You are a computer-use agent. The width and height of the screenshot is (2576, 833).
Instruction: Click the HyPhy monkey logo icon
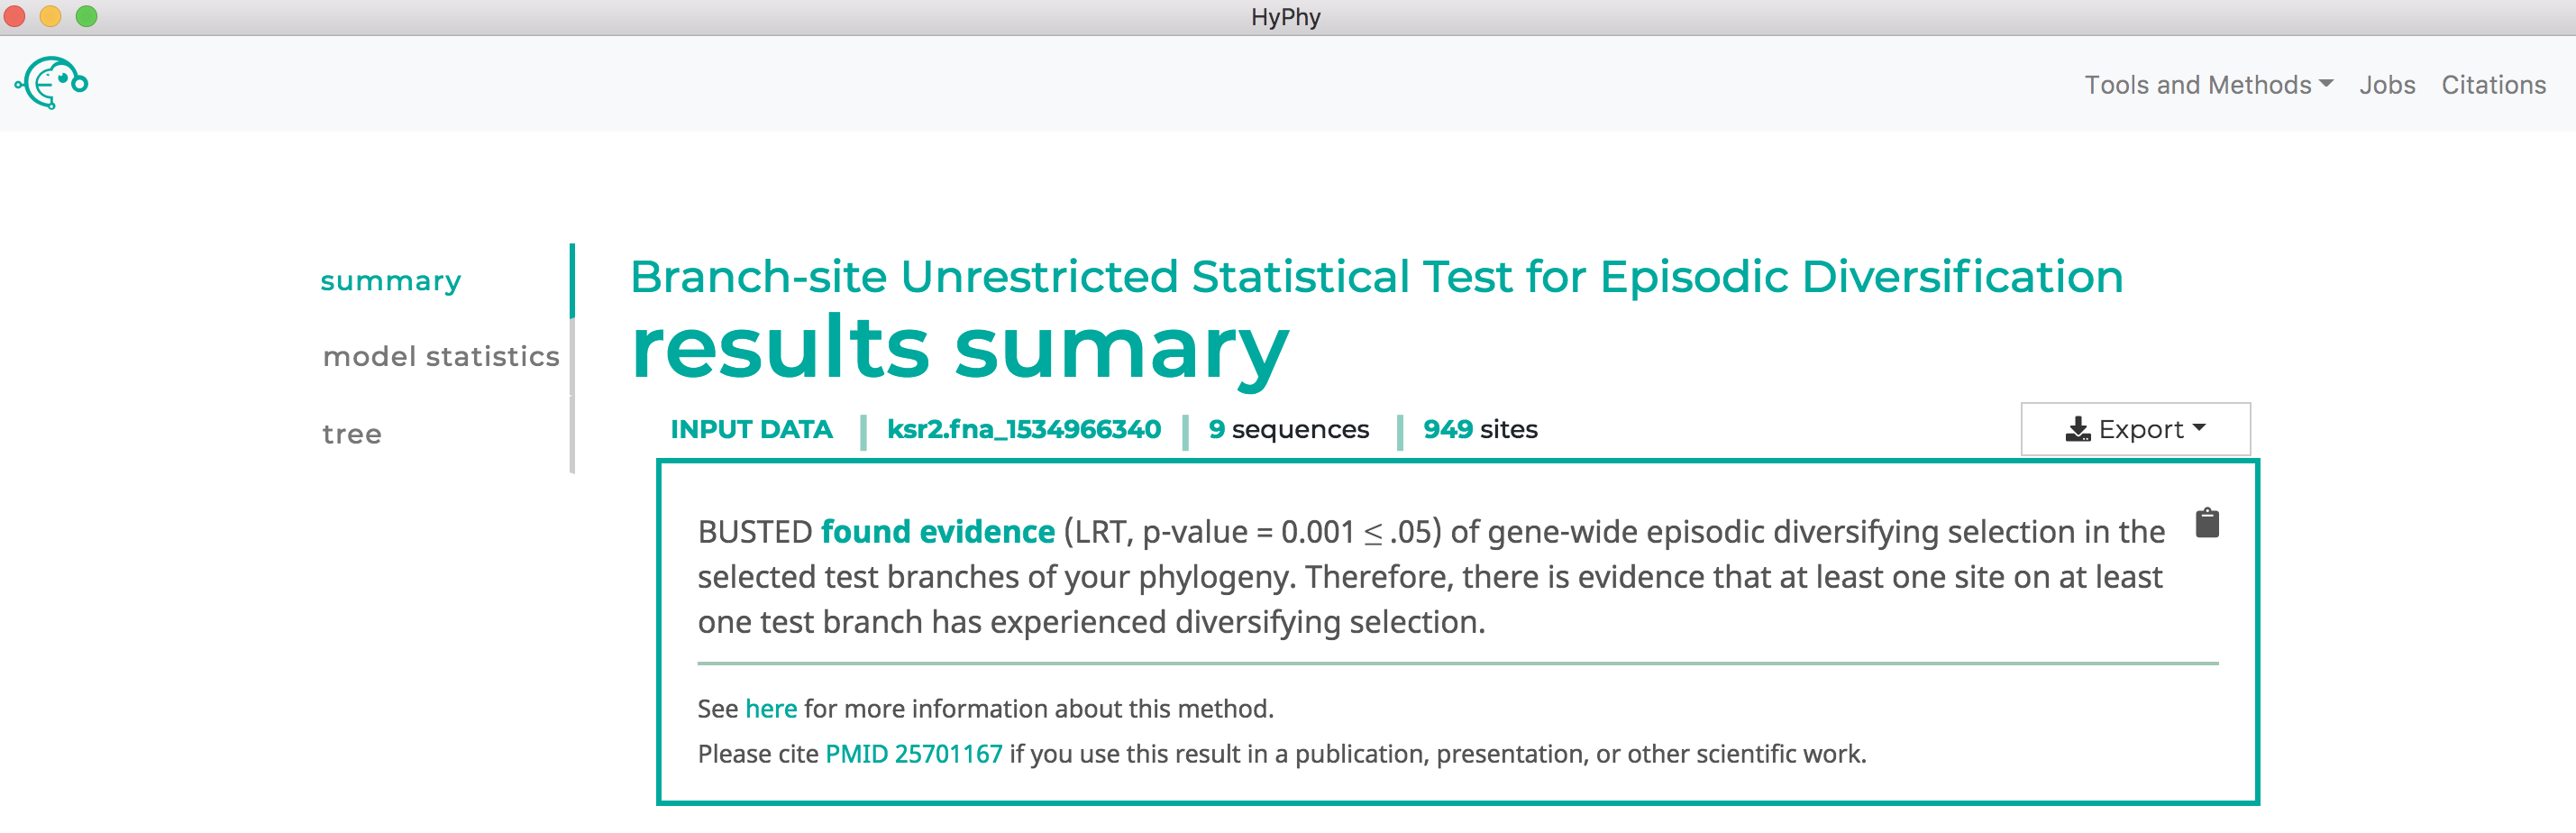(52, 83)
